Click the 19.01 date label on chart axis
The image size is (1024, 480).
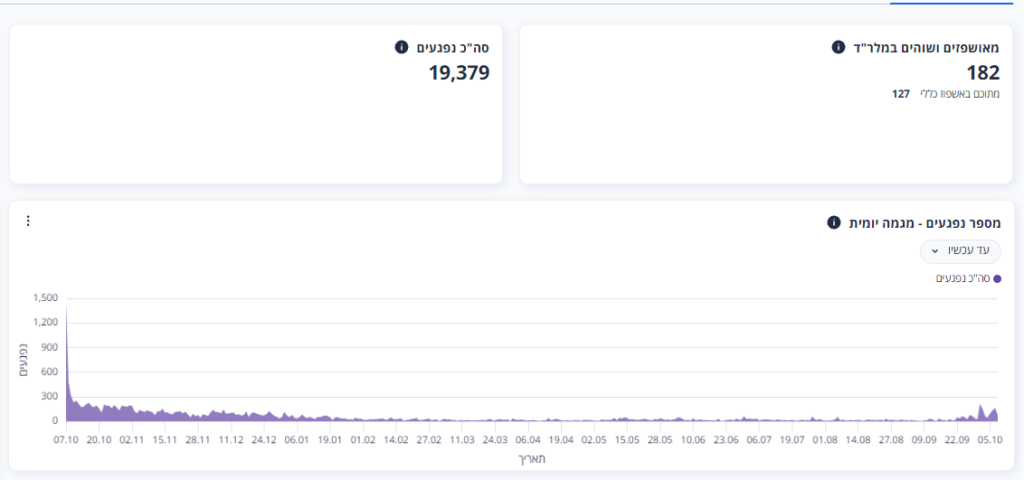click(330, 440)
